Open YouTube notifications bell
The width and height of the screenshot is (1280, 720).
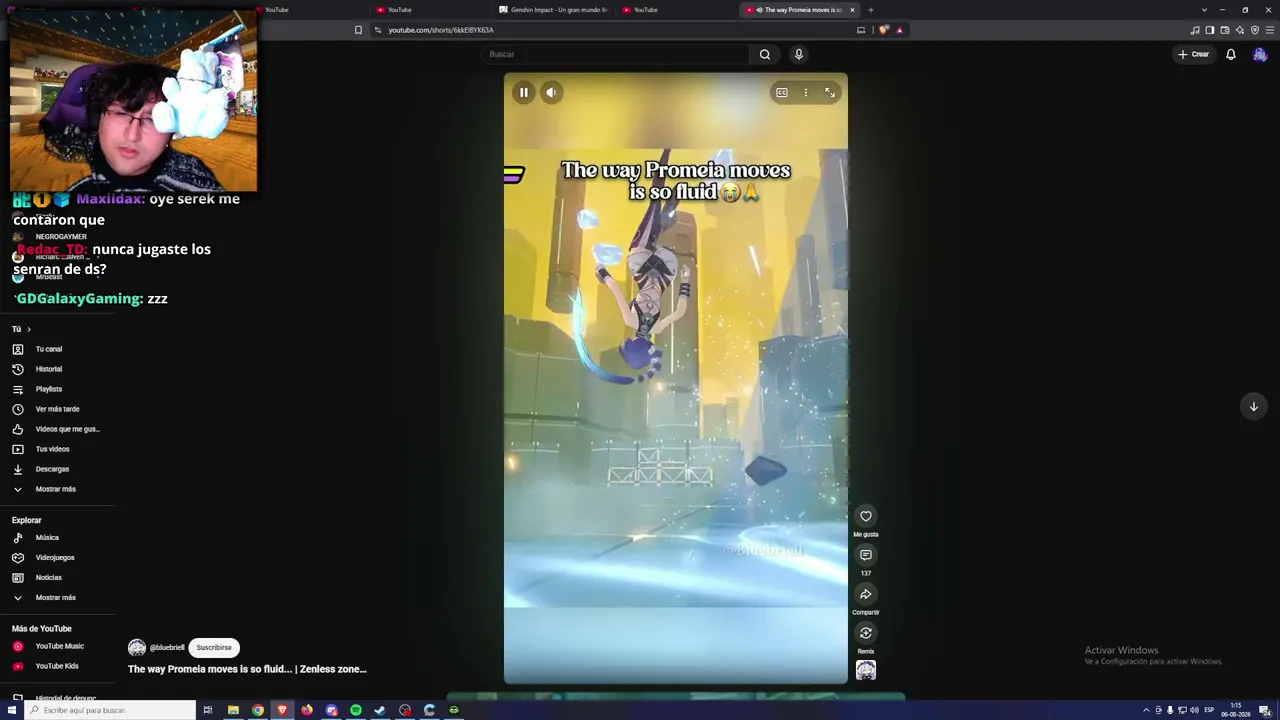pyautogui.click(x=1231, y=54)
